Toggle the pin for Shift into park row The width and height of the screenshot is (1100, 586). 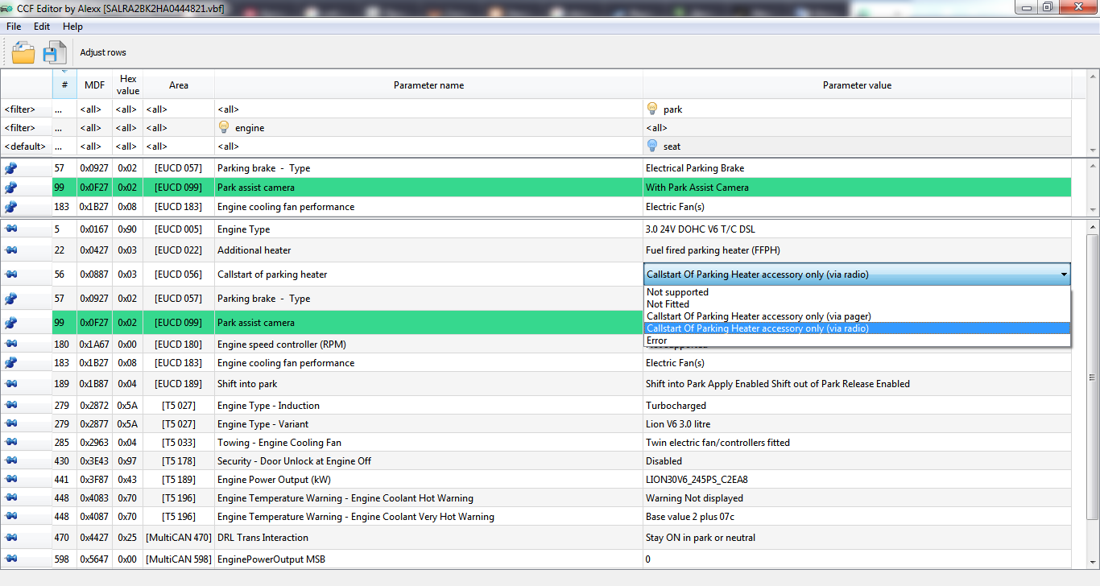(x=11, y=384)
